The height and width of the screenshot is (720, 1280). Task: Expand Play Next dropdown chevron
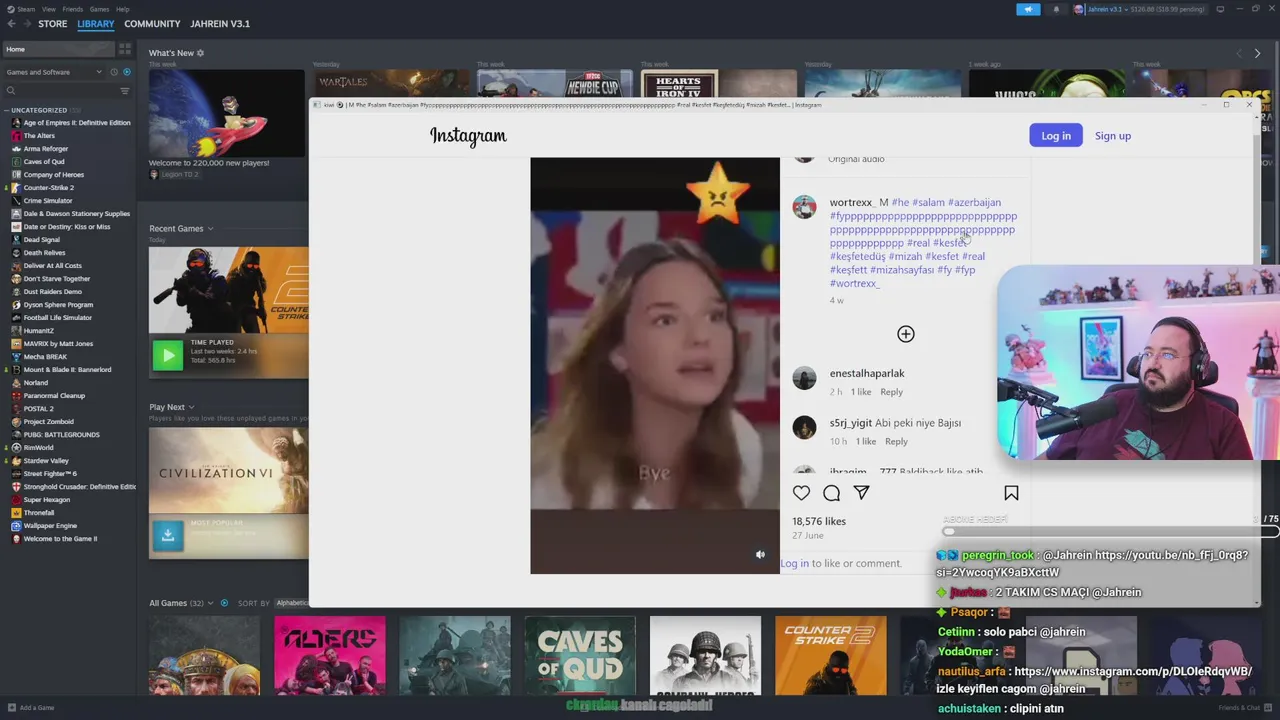pyautogui.click(x=191, y=407)
